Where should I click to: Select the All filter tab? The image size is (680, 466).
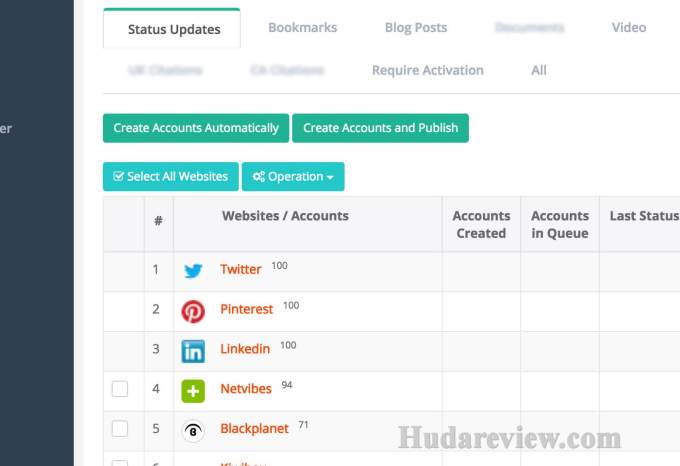(x=539, y=70)
